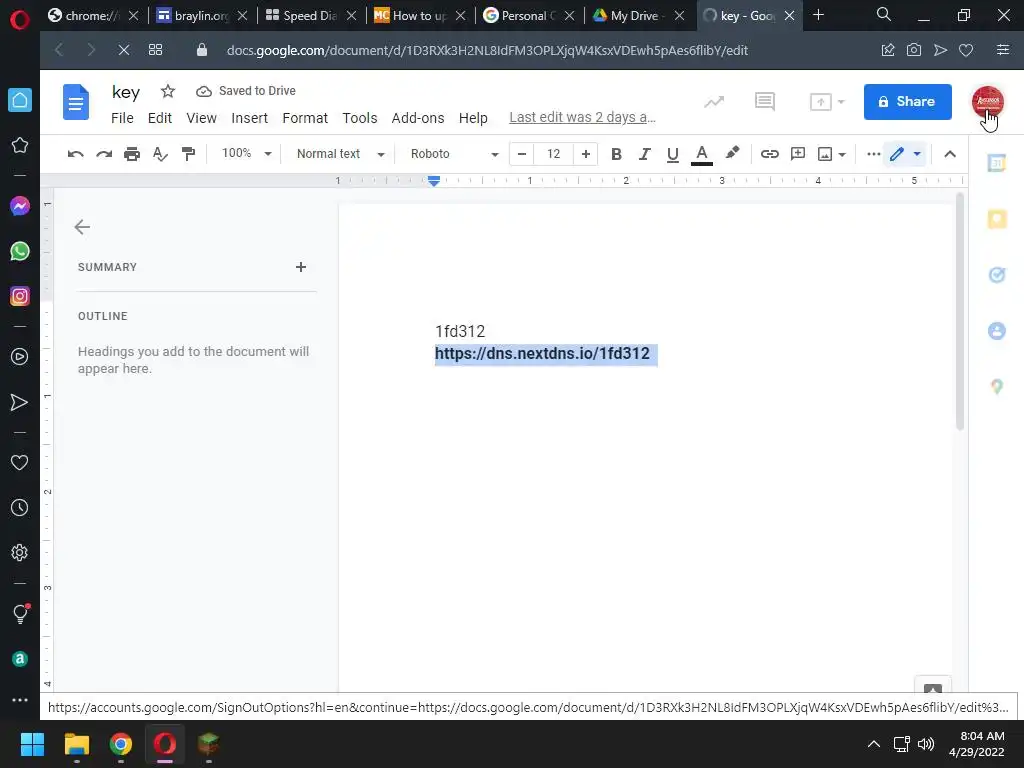The width and height of the screenshot is (1024, 768).
Task: Increase font size with plus button
Action: [586, 154]
